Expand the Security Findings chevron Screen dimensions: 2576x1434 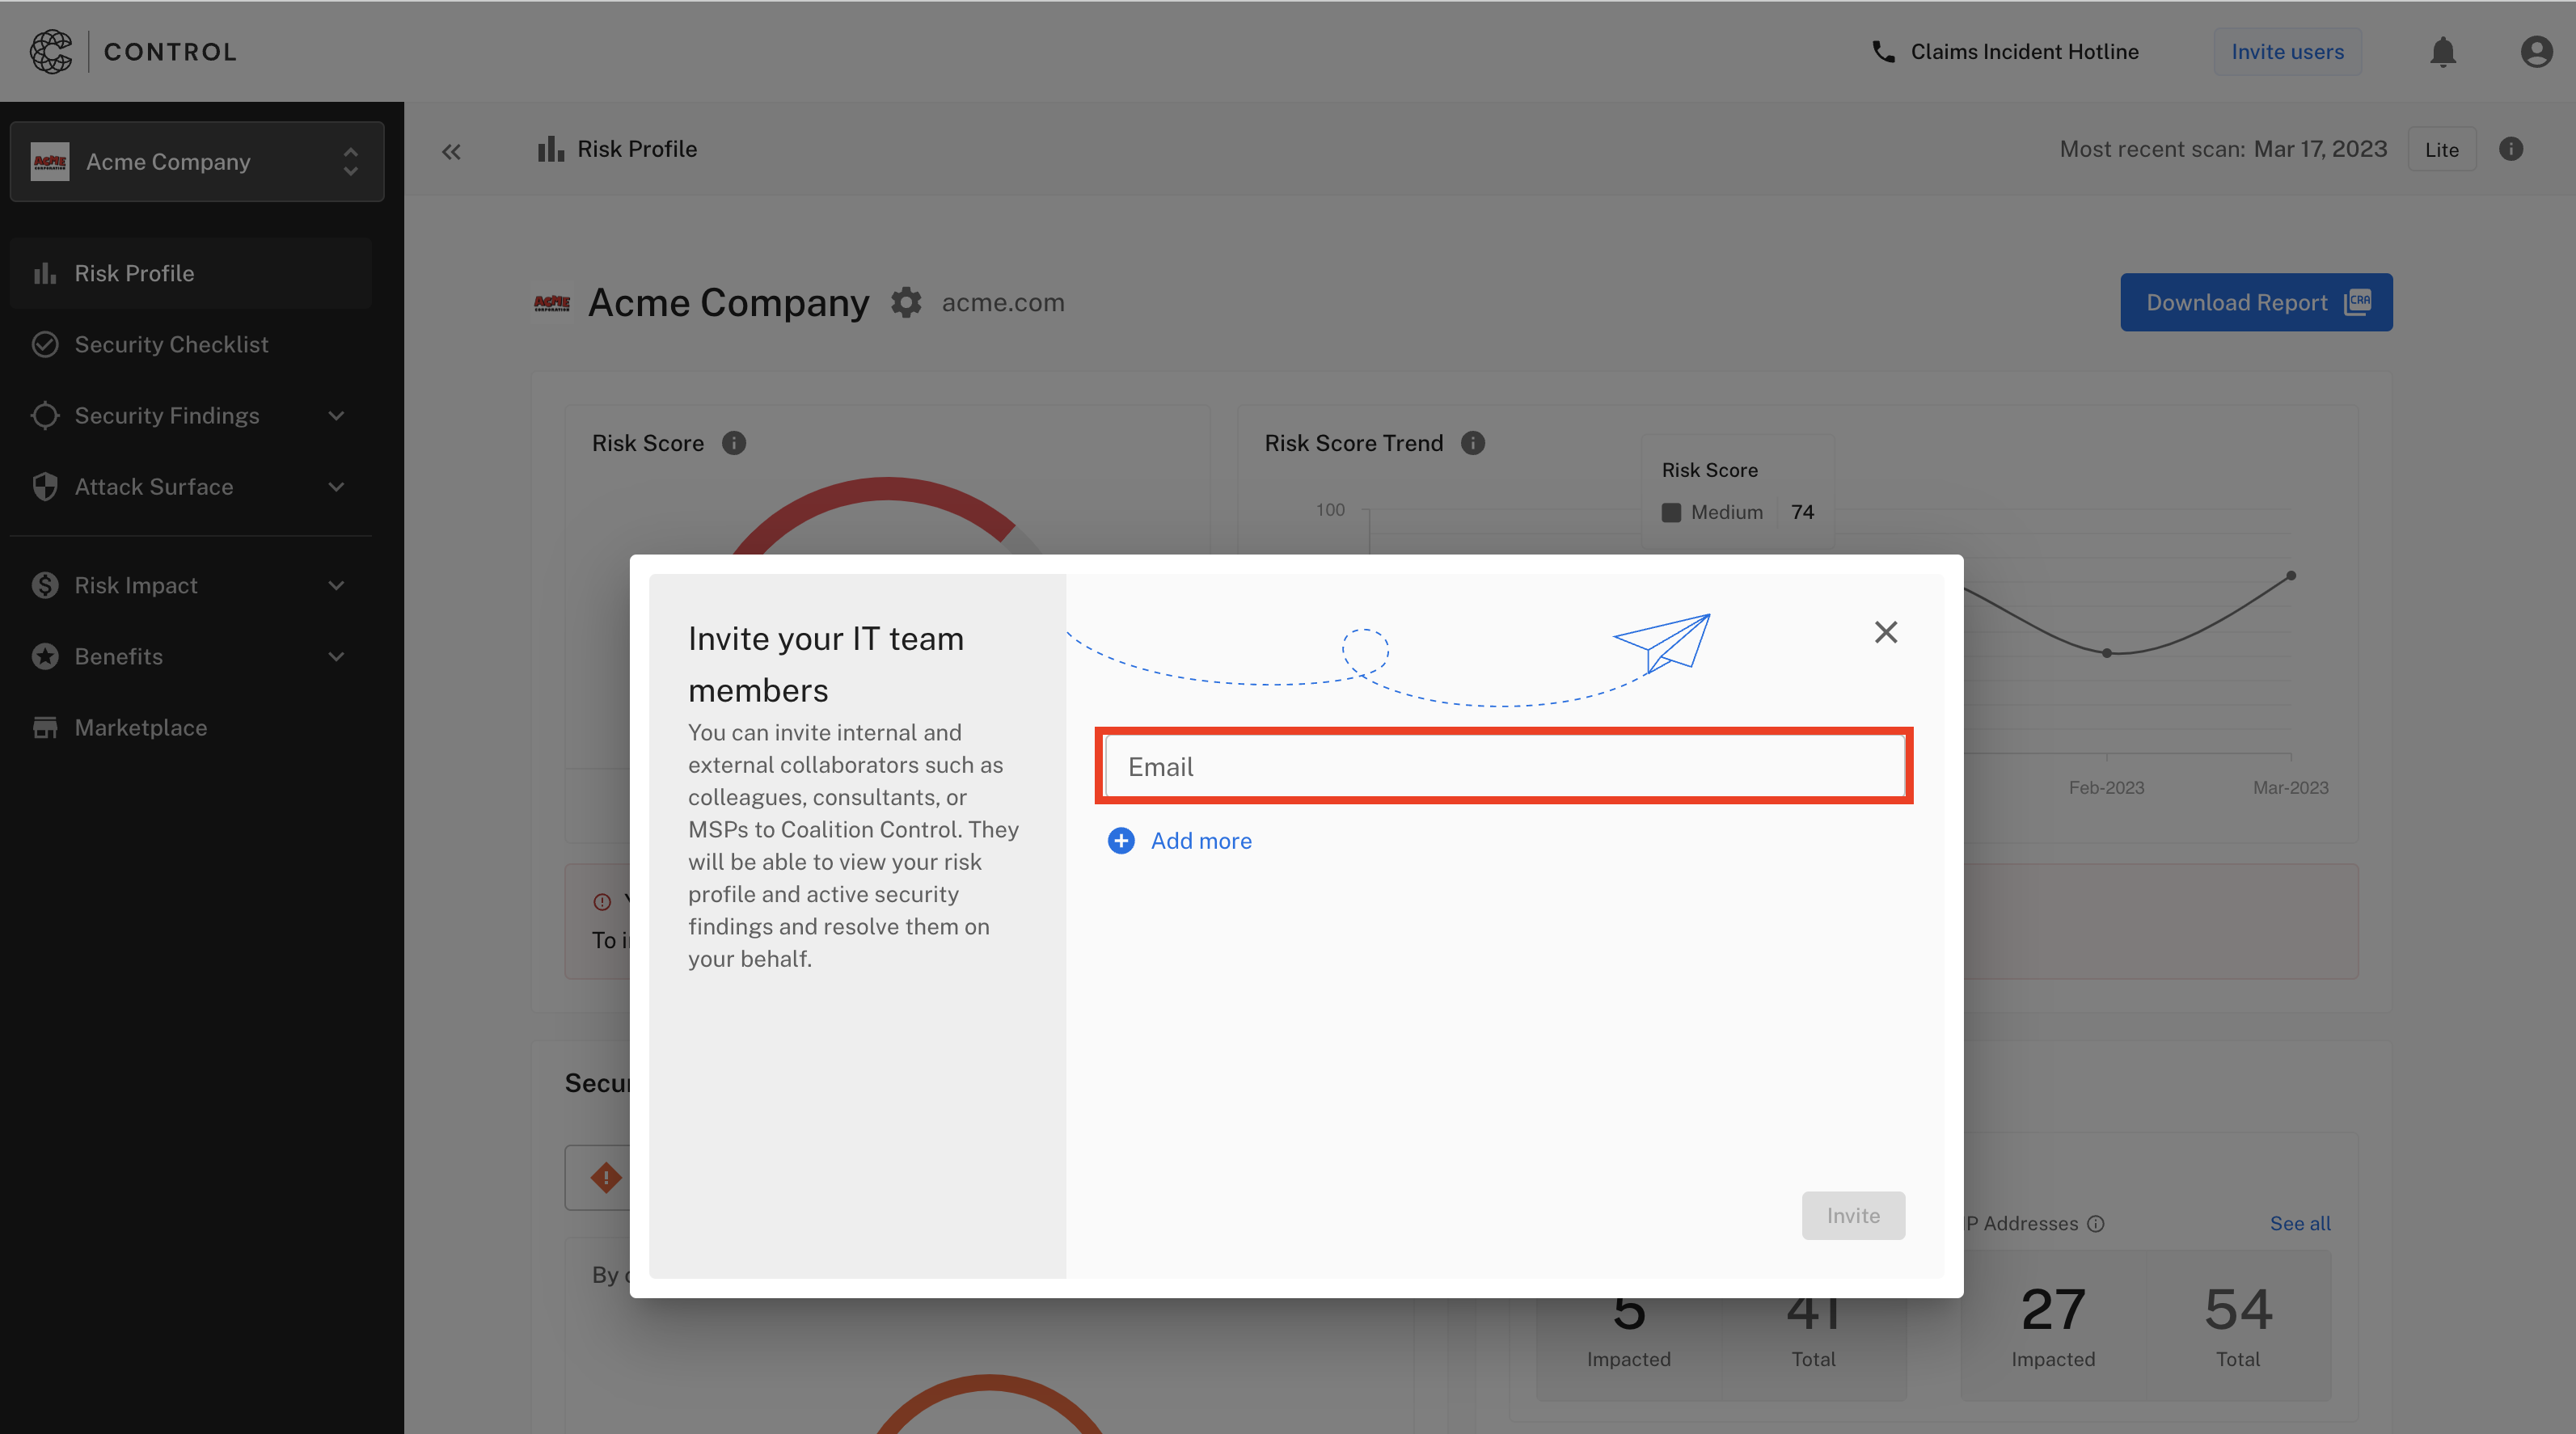(336, 415)
